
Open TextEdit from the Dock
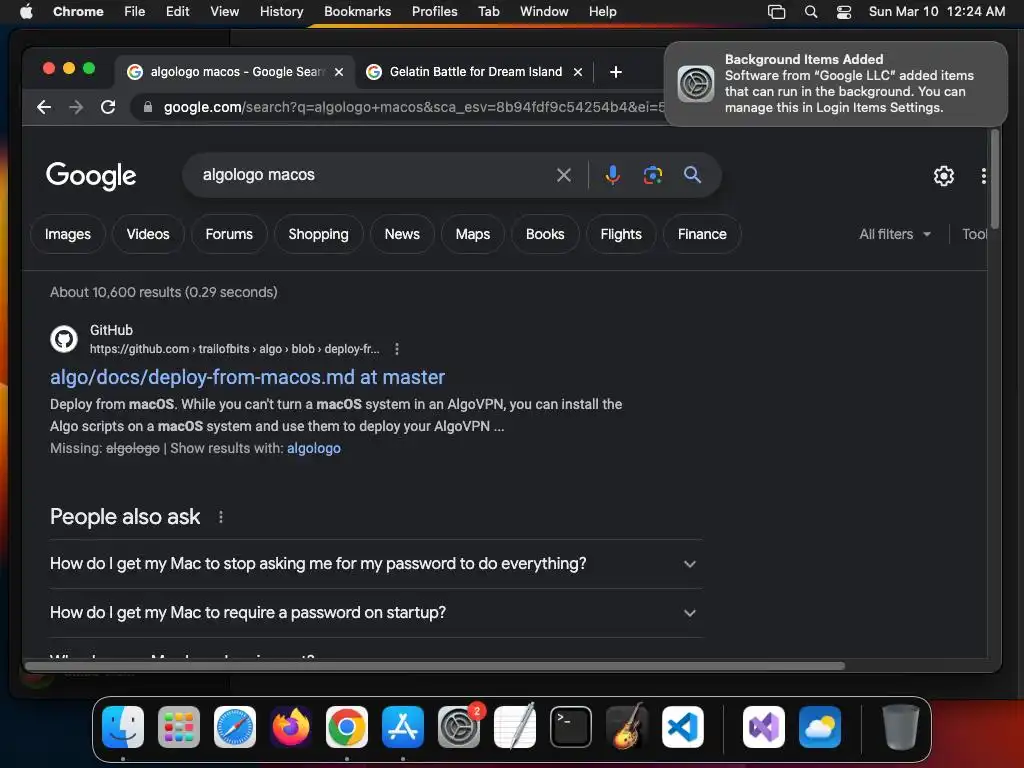515,727
